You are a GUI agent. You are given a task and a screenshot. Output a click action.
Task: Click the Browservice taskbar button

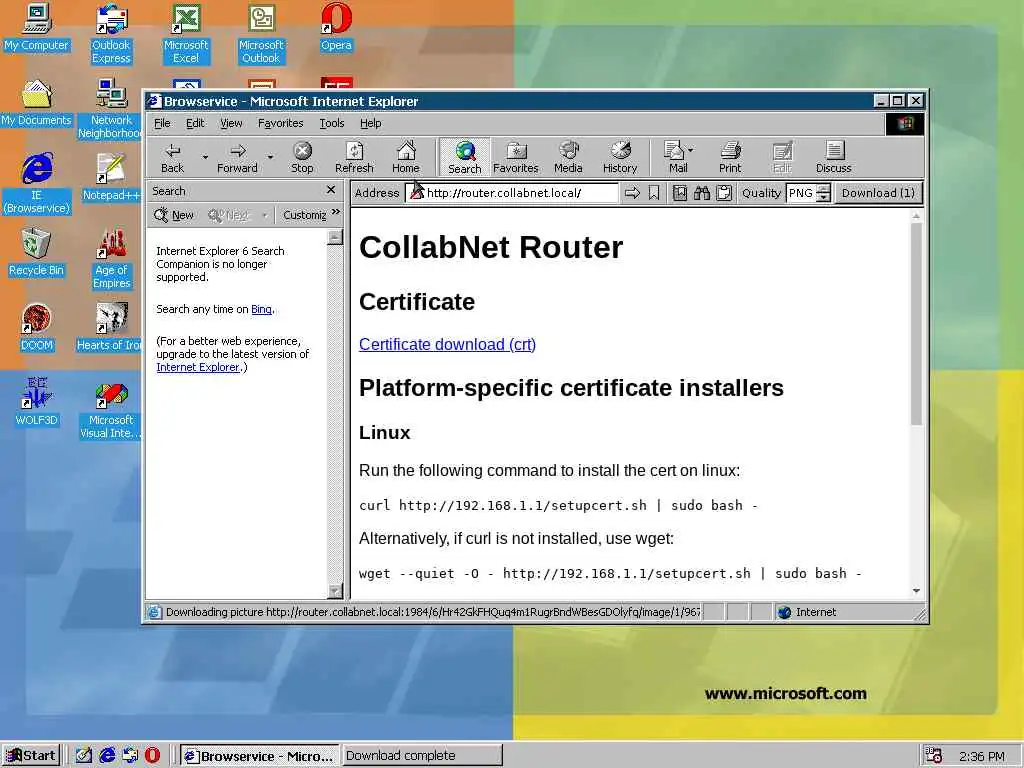(260, 756)
